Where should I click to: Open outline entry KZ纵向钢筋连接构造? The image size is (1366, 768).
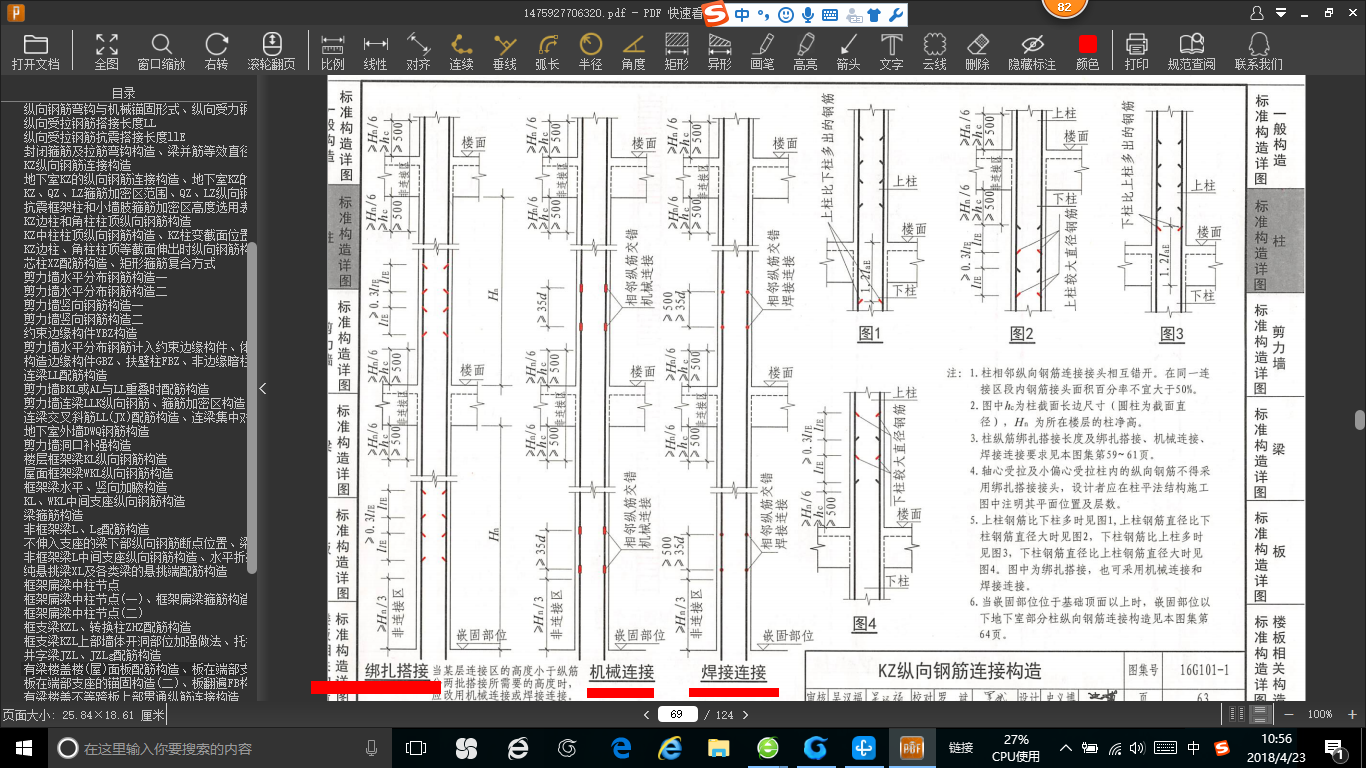pyautogui.click(x=77, y=165)
